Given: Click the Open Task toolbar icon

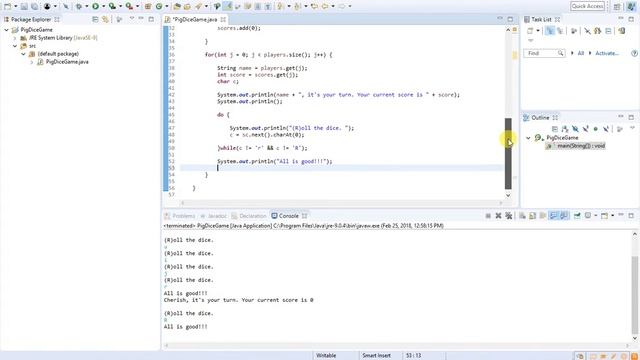Looking at the screenshot, I should point(187,6).
